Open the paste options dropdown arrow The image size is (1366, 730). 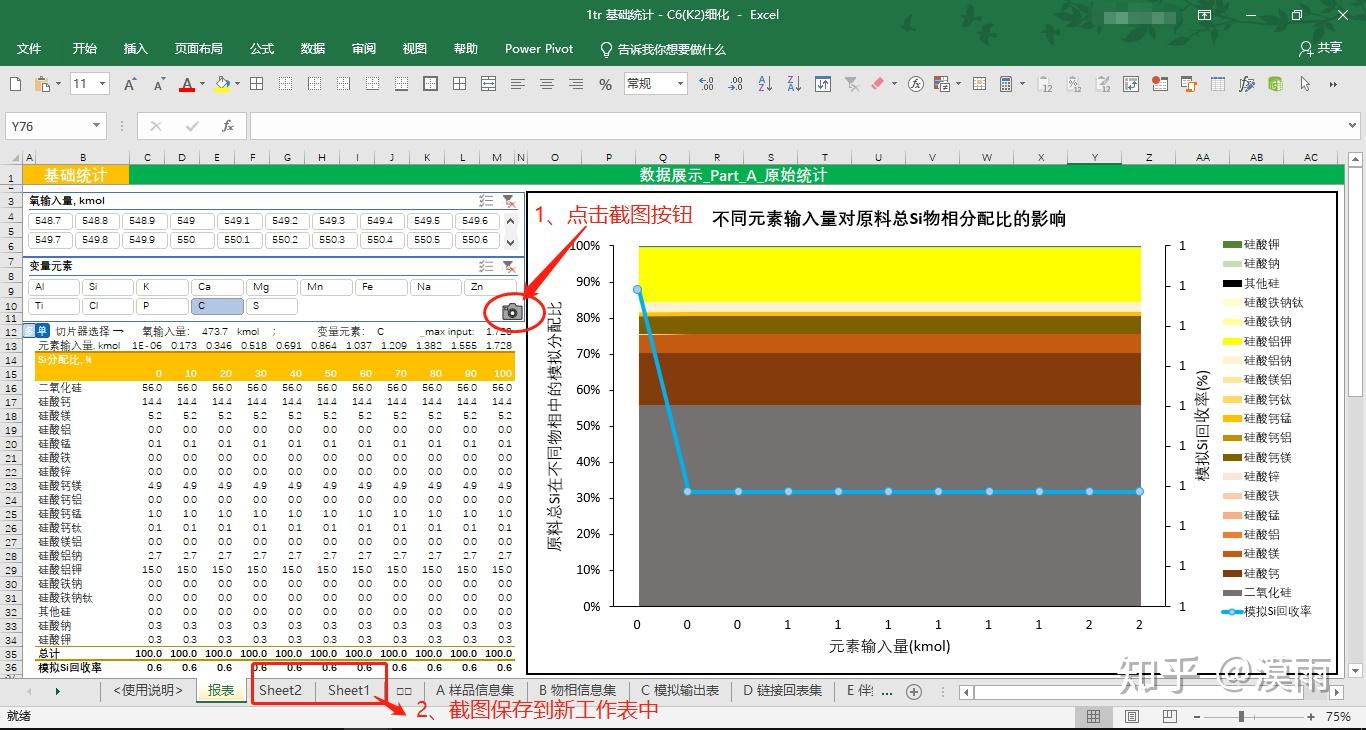[x=59, y=84]
